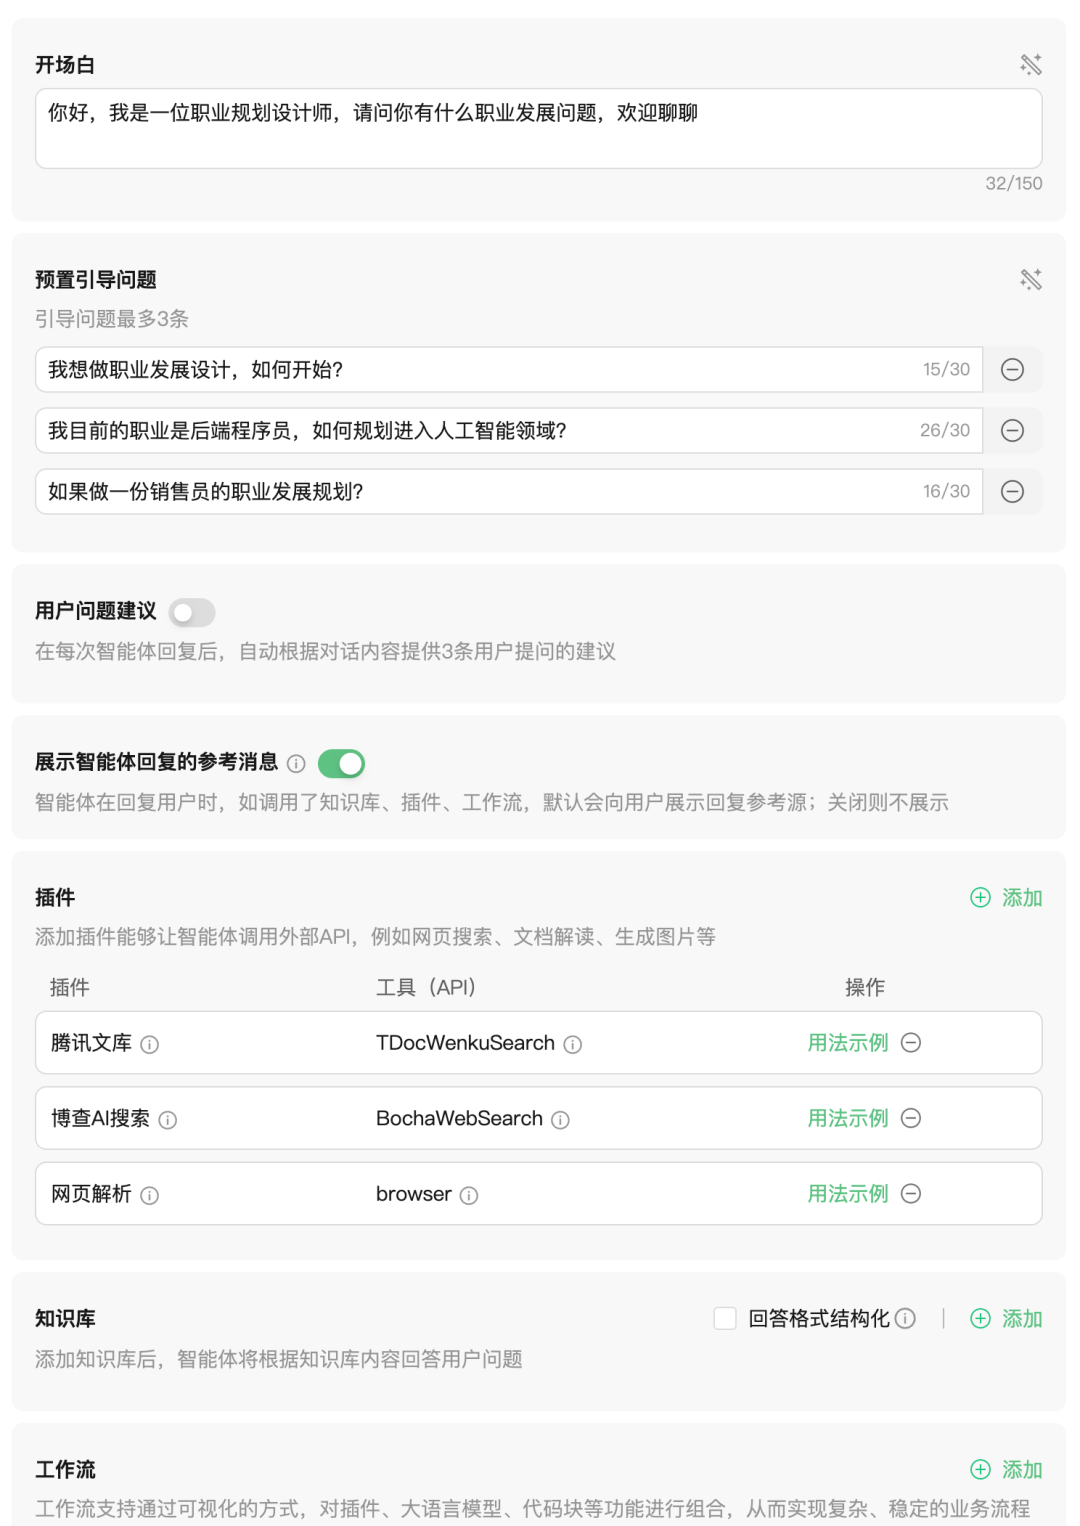The width and height of the screenshot is (1080, 1526).
Task: Remove the 网页解析 plugin row
Action: tap(911, 1194)
